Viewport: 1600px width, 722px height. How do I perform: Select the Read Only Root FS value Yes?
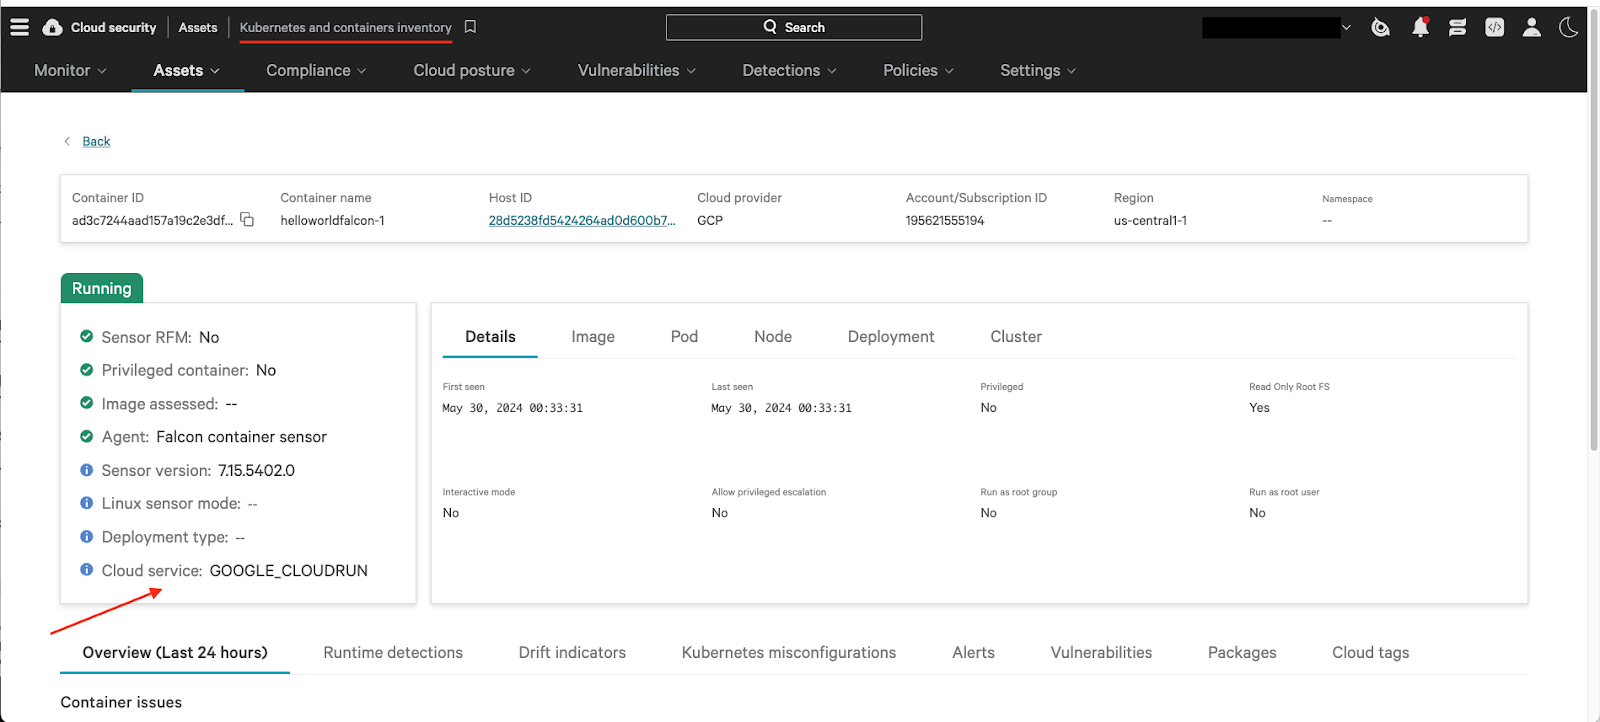click(1259, 408)
